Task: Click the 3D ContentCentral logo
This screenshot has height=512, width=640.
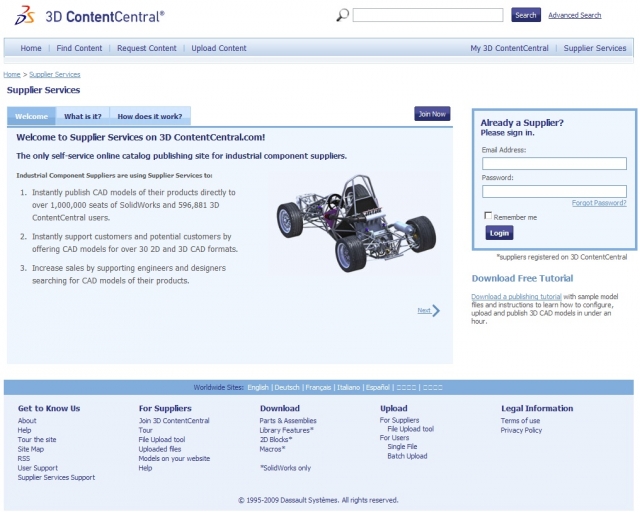Action: (x=89, y=16)
